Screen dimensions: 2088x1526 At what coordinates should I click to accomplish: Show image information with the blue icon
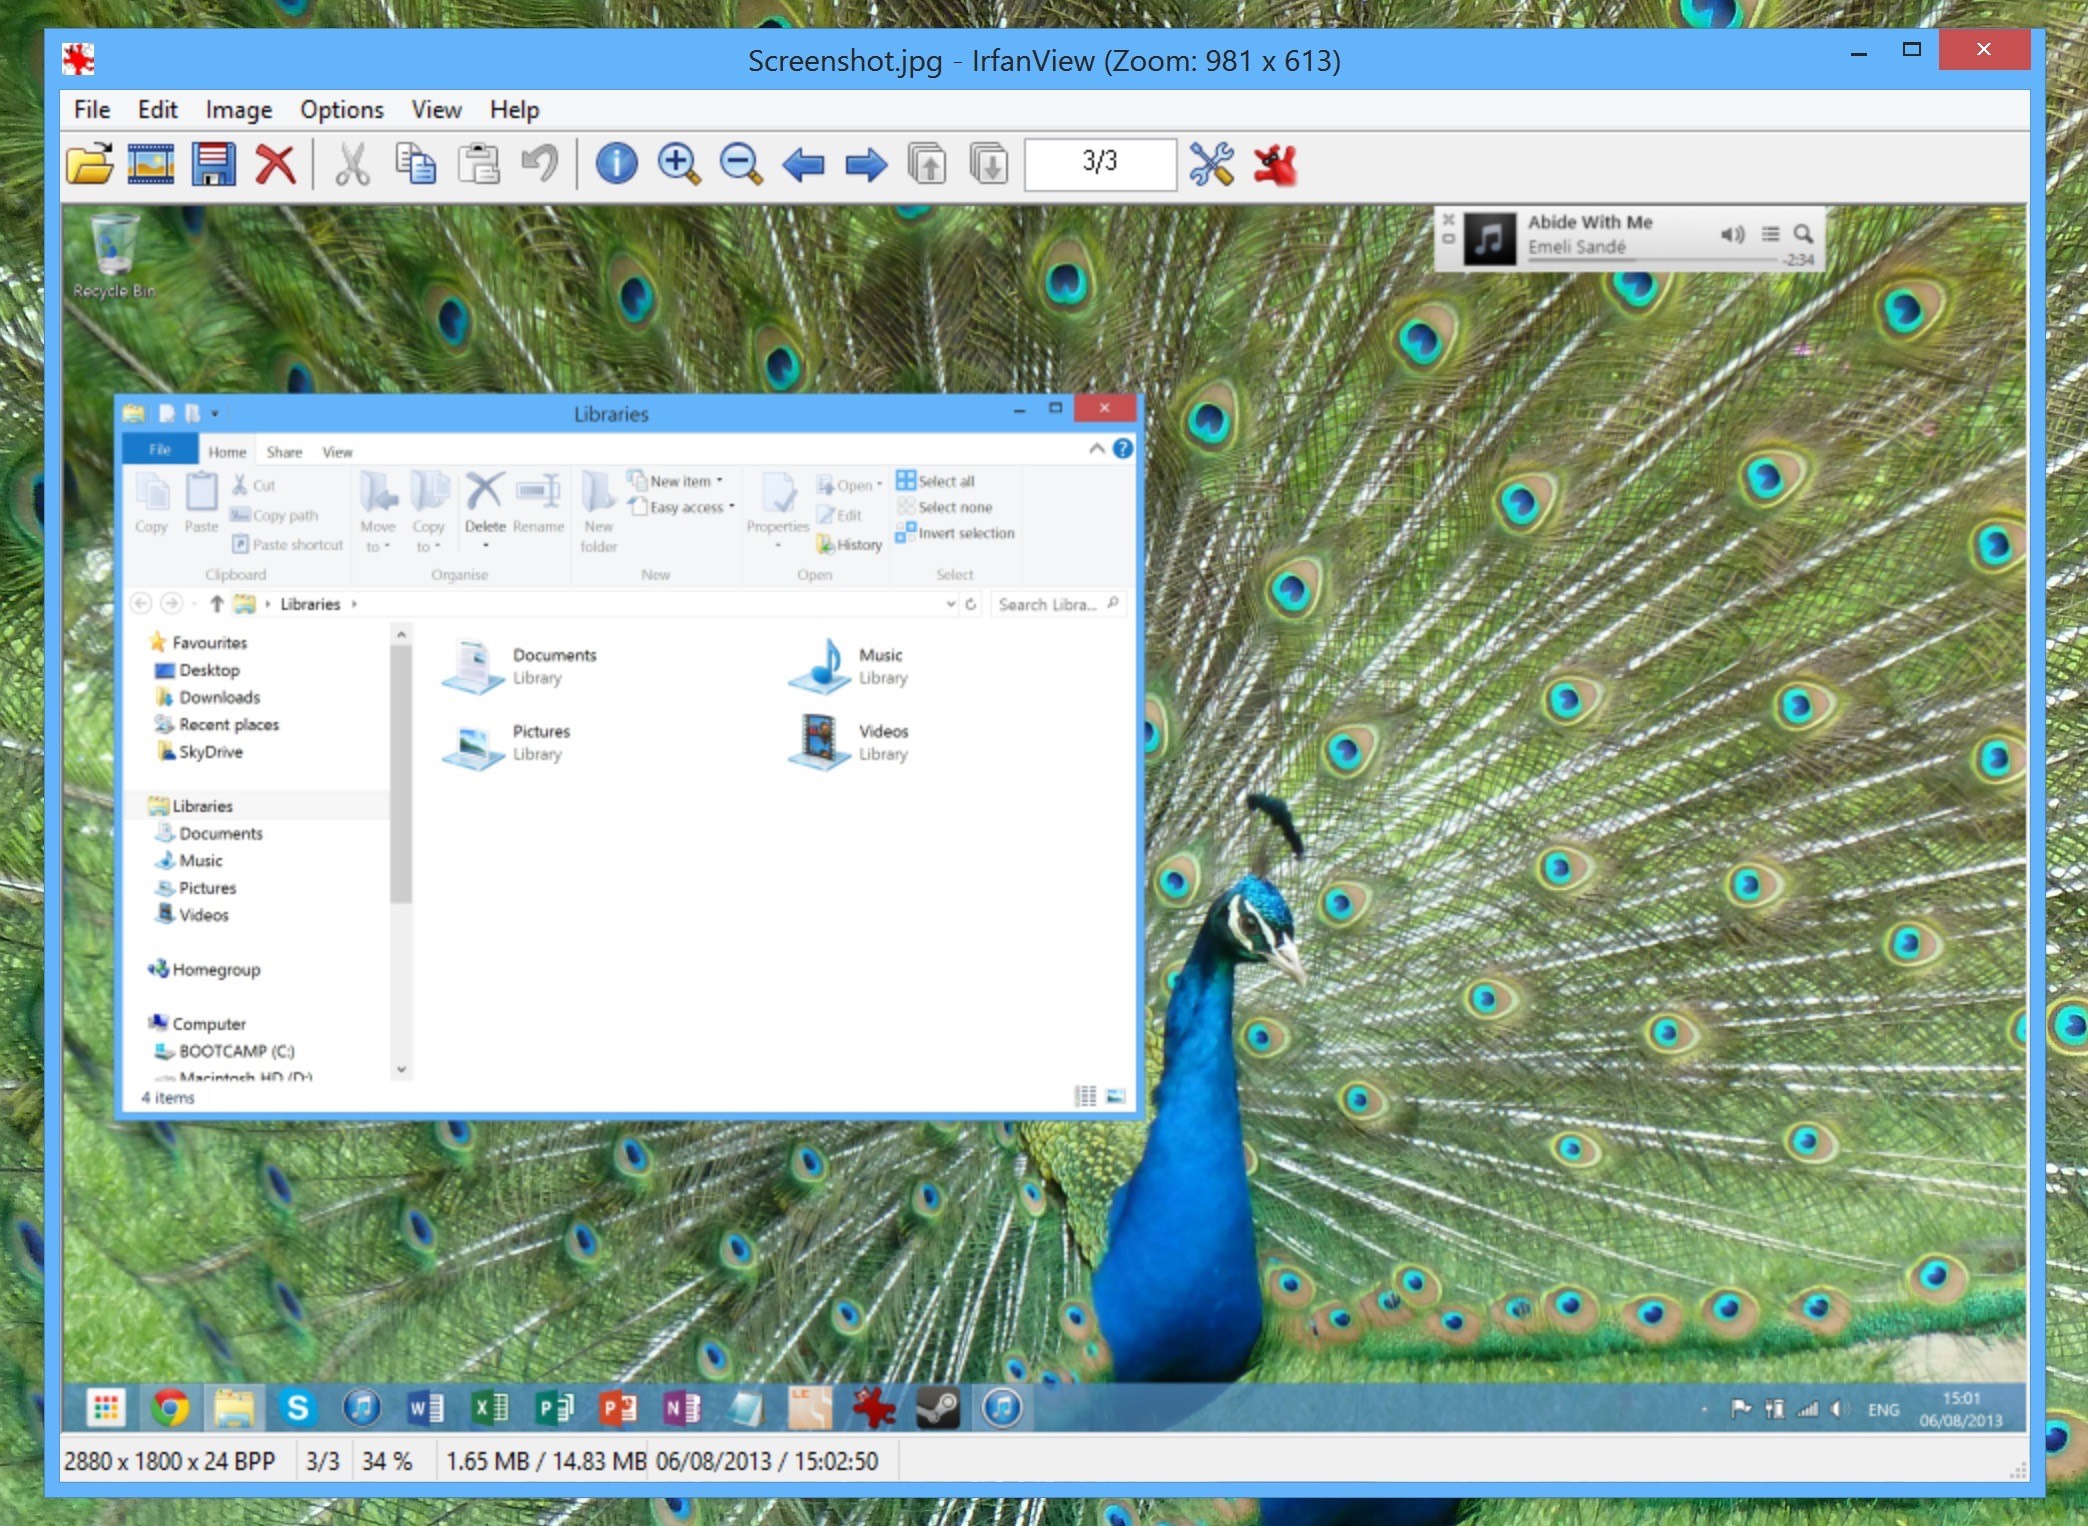tap(616, 164)
